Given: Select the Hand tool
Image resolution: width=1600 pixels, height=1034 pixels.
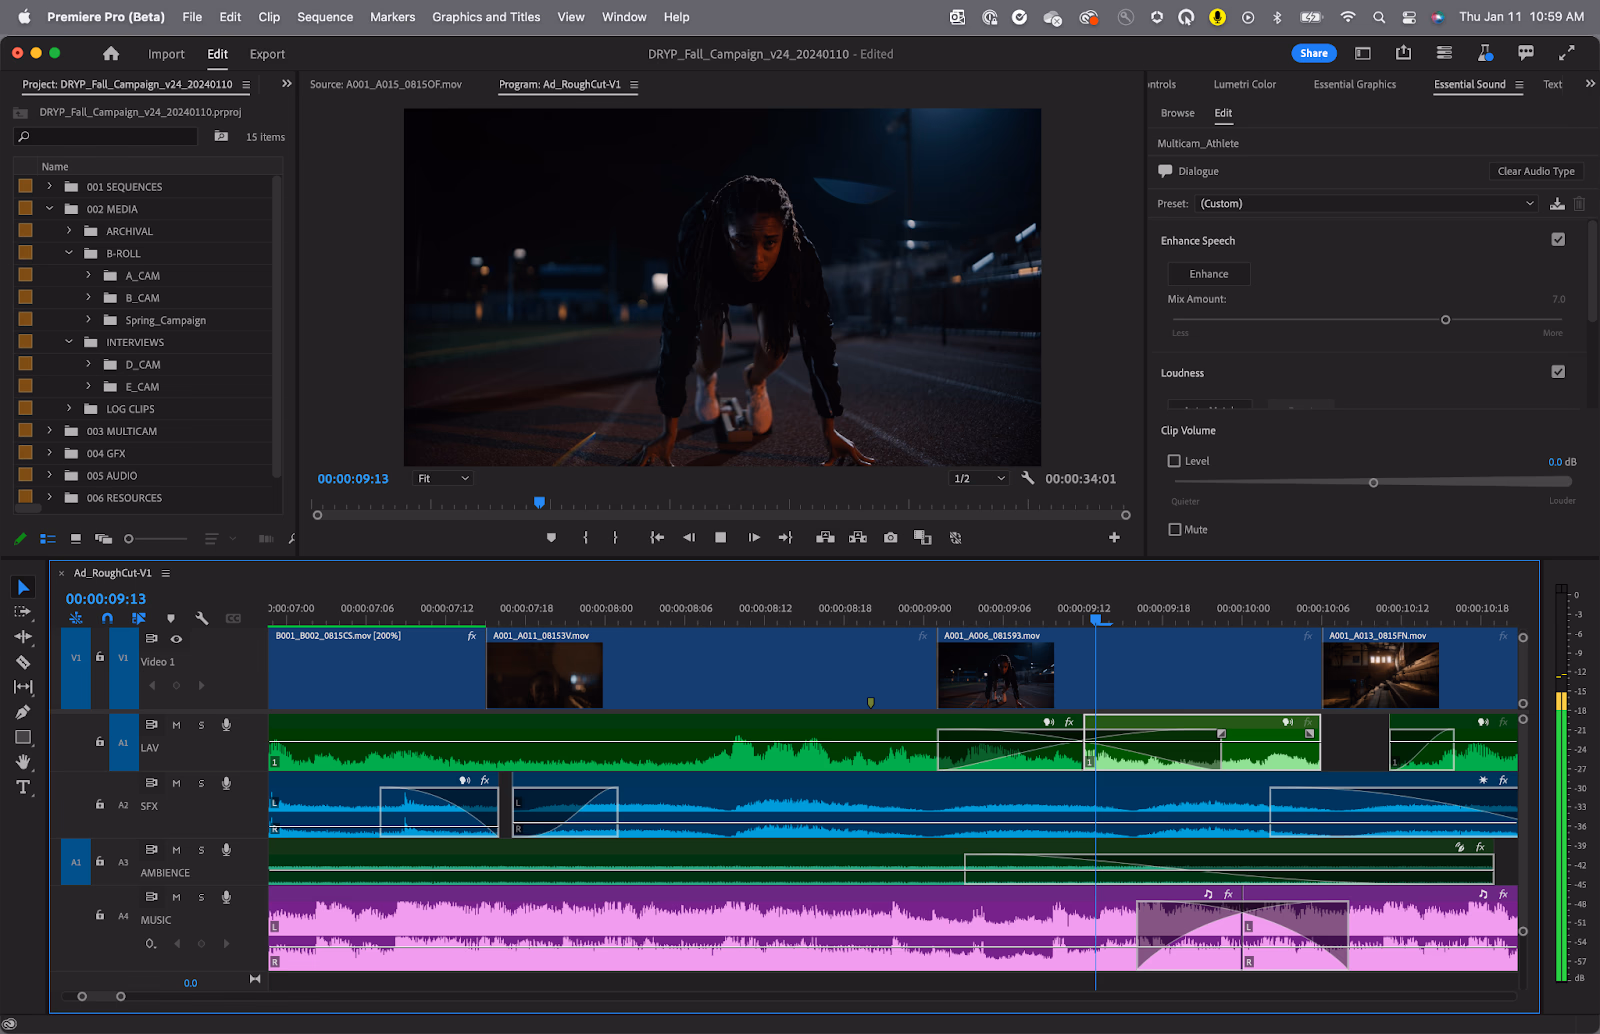Looking at the screenshot, I should click(x=23, y=762).
